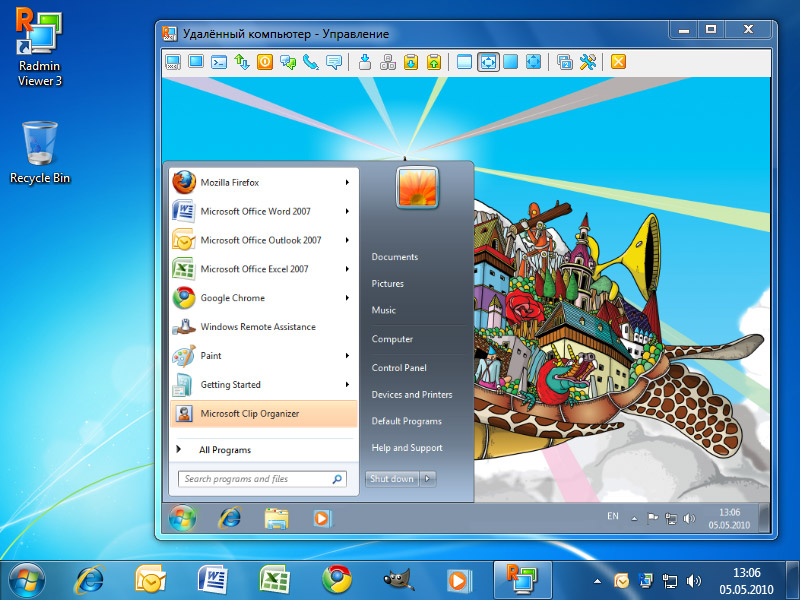
Task: Switch to normal window view mode
Action: (x=464, y=62)
